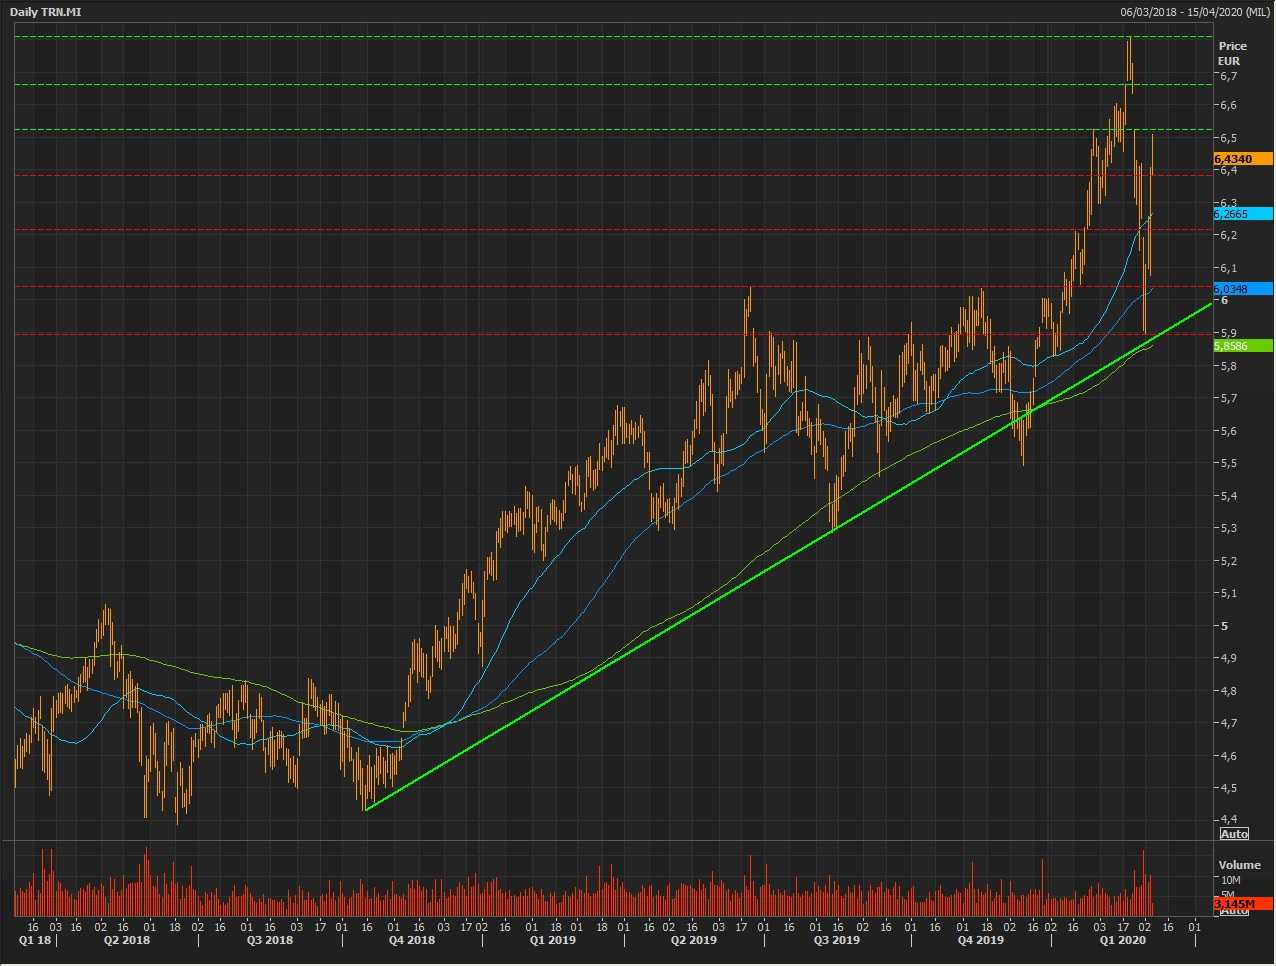Click the 6,1 price axis tick
This screenshot has width=1276, height=966.
point(1228,268)
